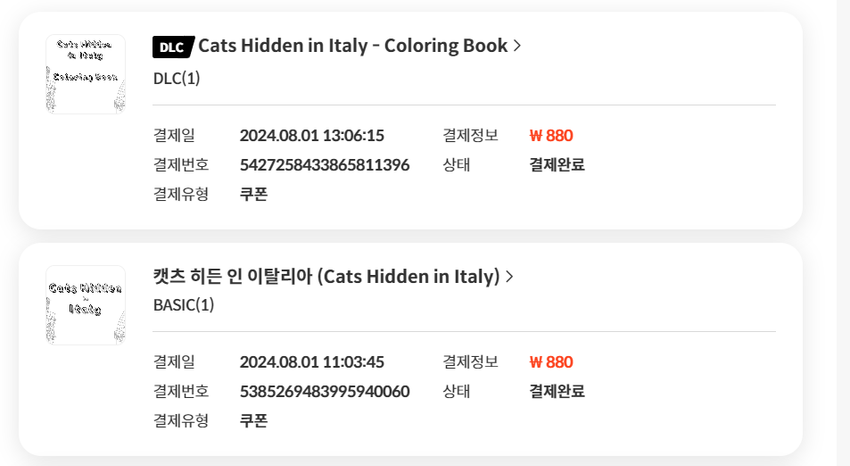Click the BASIC(1) label
Viewport: 850px width, 466px height.
coord(184,305)
